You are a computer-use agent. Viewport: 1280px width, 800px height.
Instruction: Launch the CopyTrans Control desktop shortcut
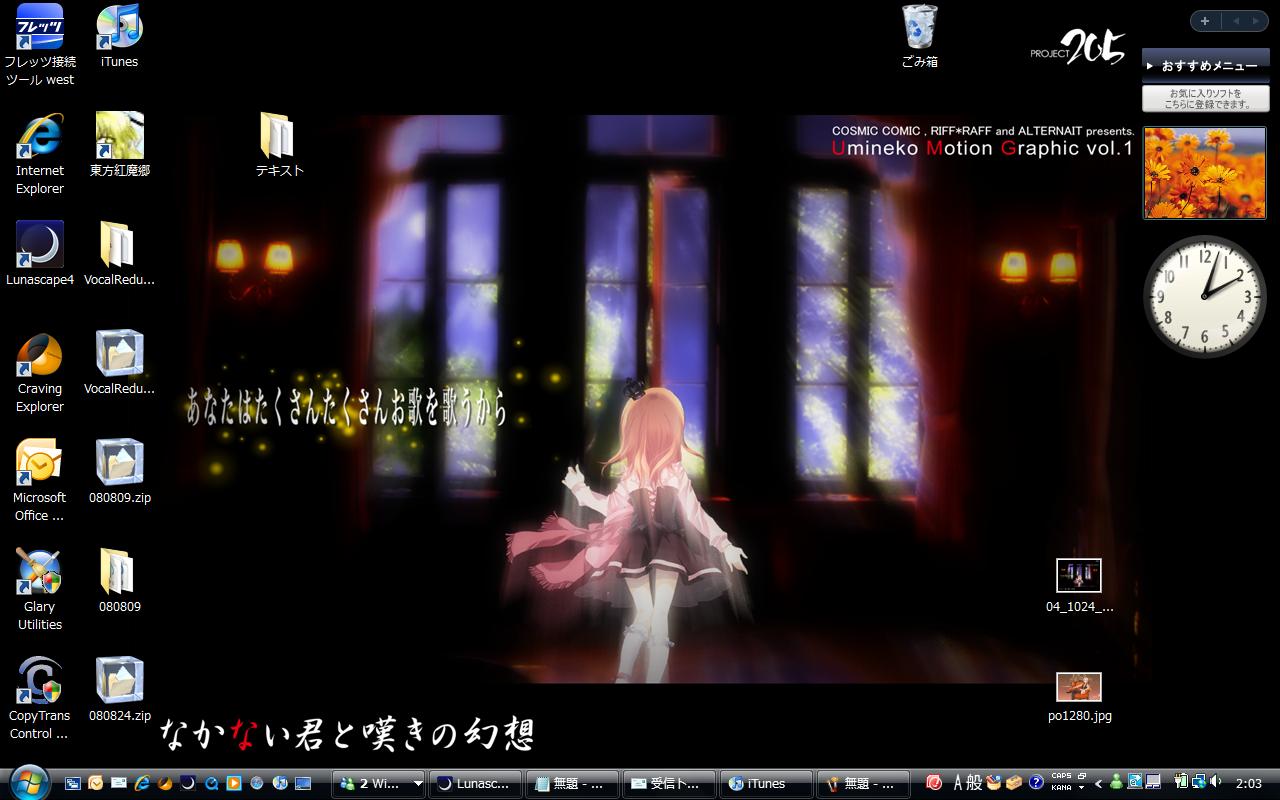[40, 698]
